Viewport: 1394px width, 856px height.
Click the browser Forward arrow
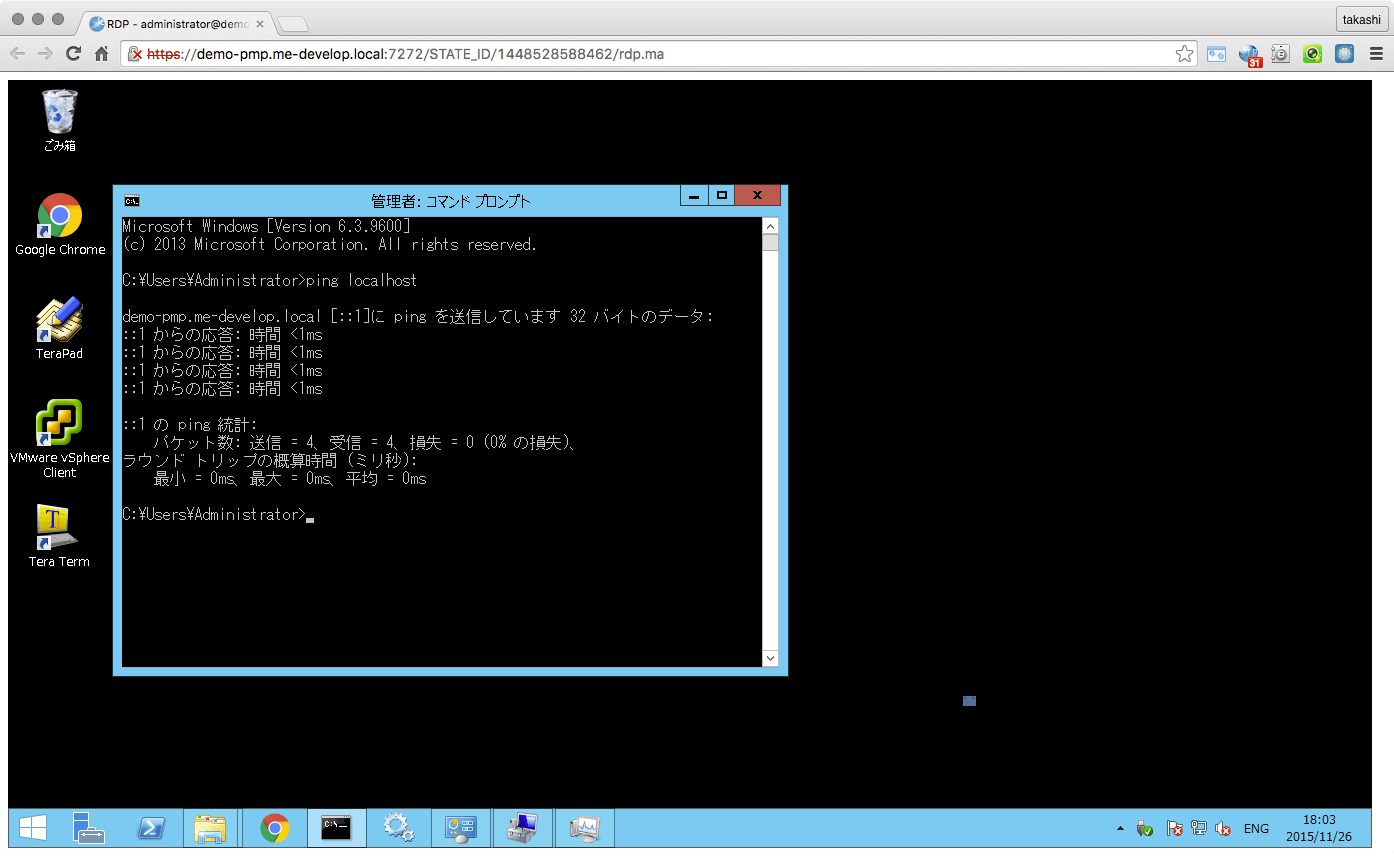pos(46,54)
